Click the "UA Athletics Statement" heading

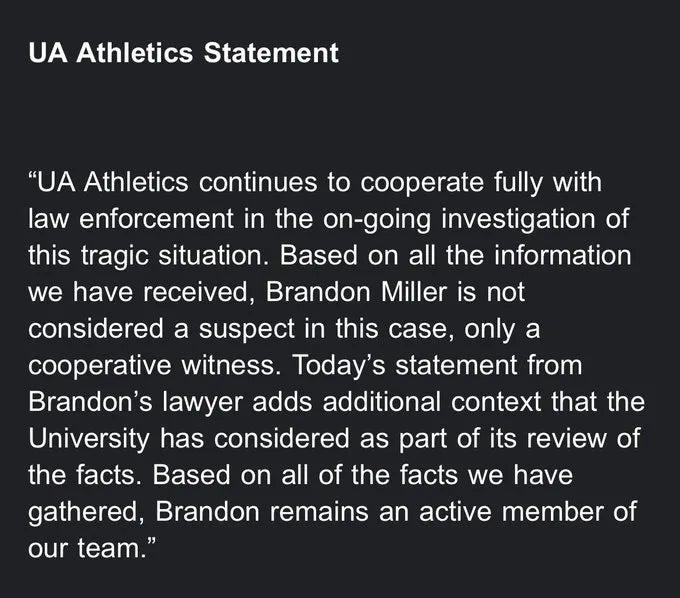pyautogui.click(x=184, y=53)
